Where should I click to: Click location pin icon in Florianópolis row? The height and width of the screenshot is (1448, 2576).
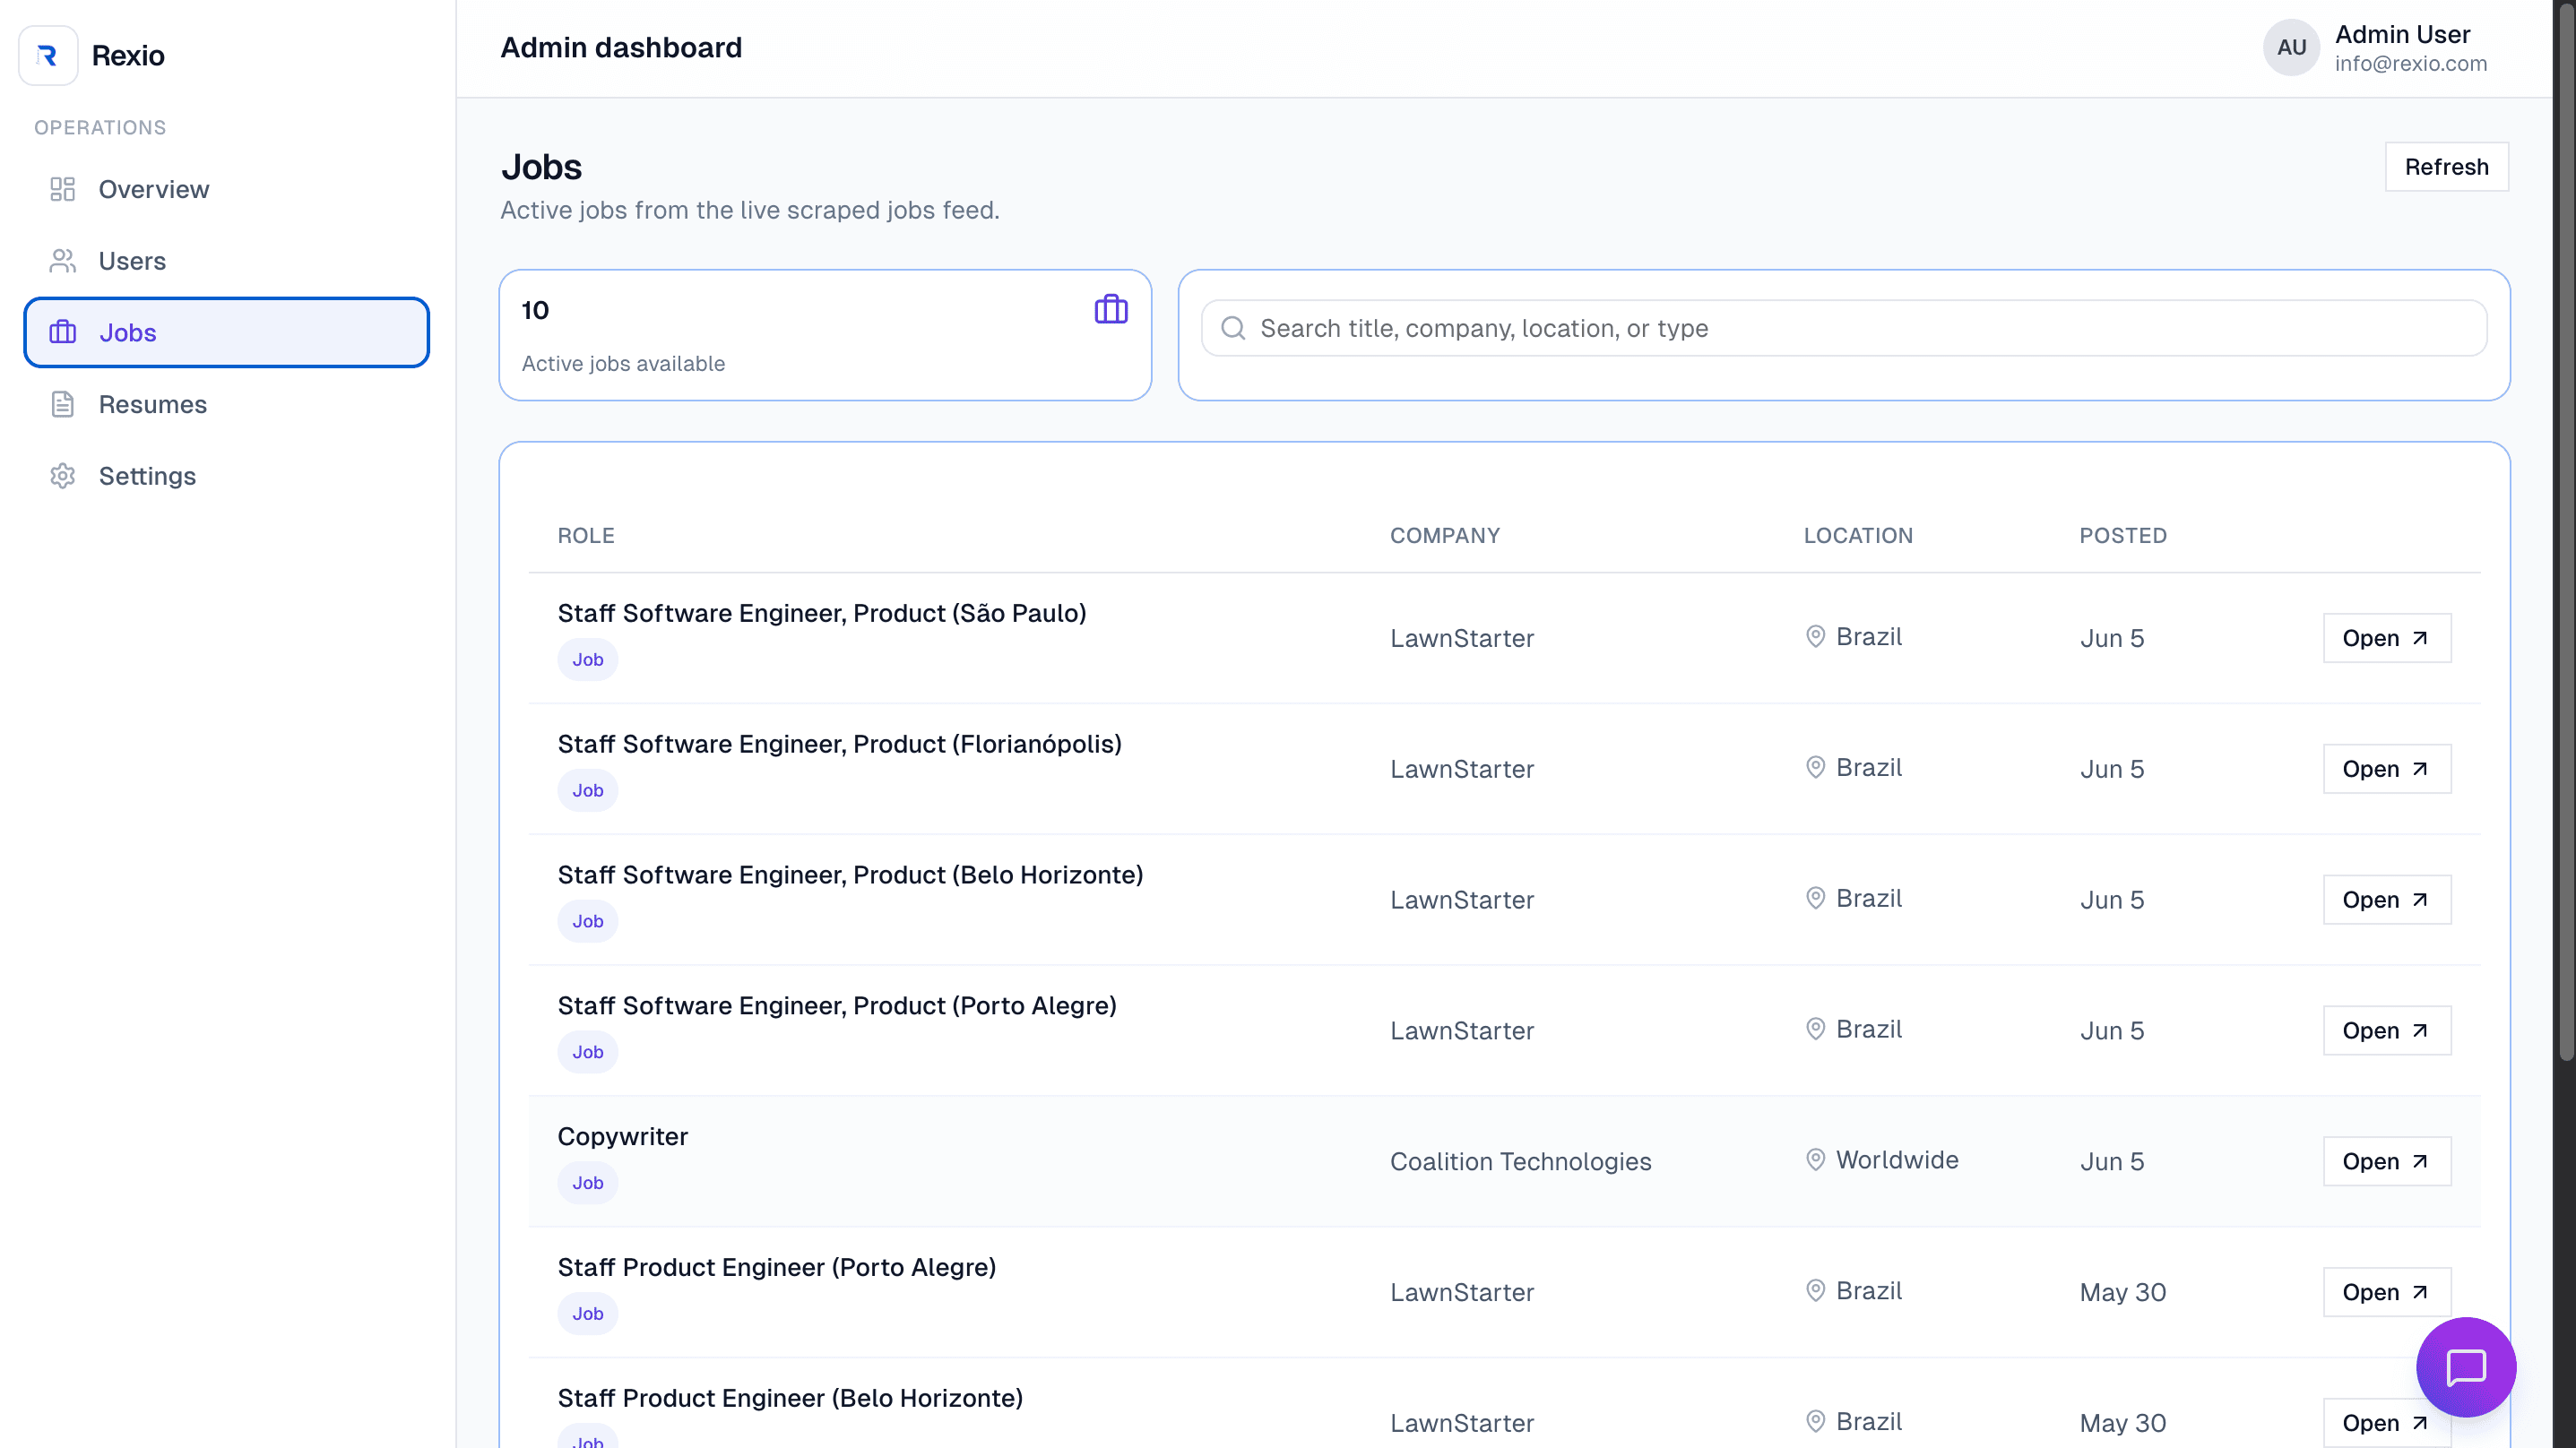[x=1815, y=767]
